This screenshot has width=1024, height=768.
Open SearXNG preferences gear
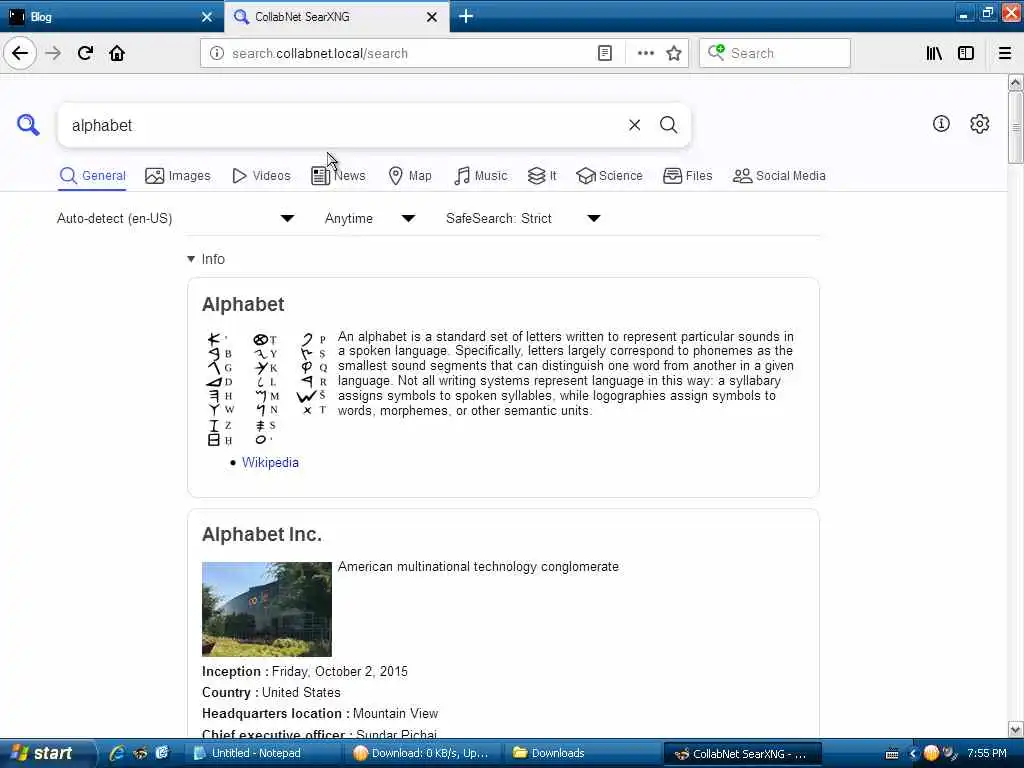[979, 123]
